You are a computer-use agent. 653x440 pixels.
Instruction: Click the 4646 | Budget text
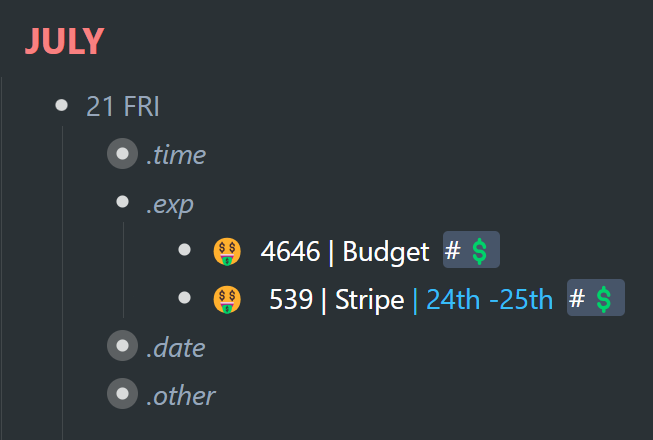click(345, 251)
